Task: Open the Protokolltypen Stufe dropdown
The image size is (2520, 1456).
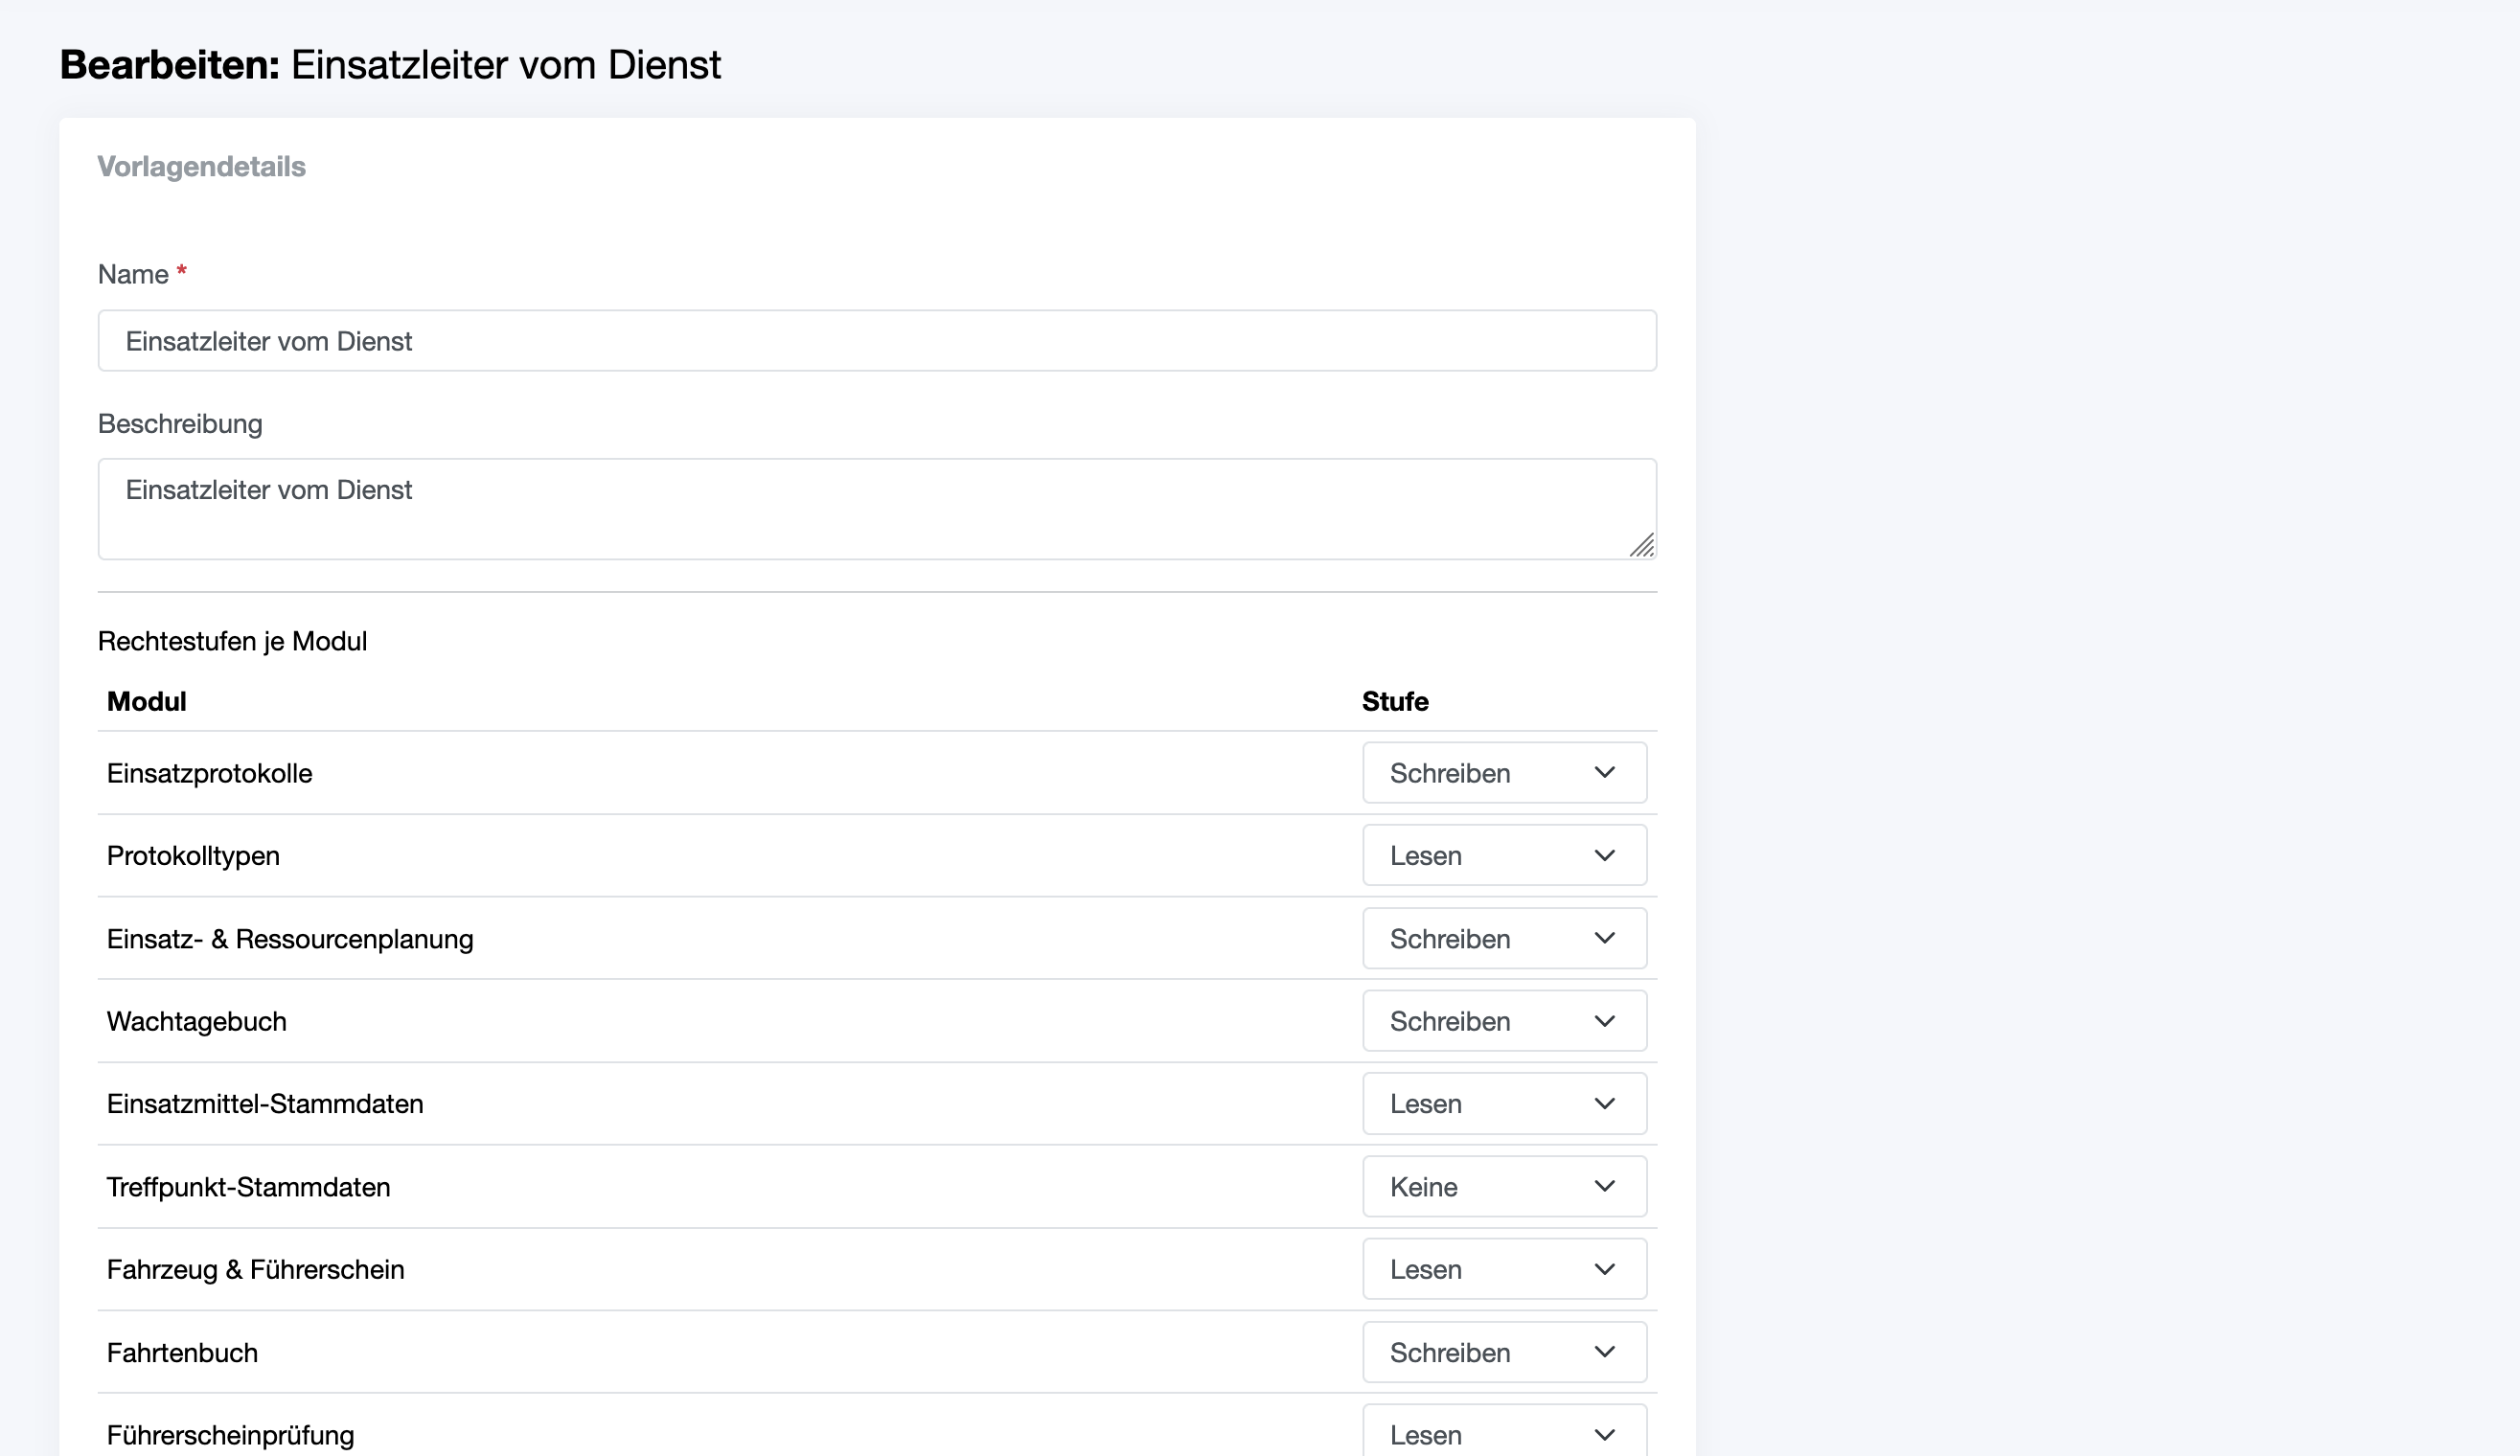Action: pos(1504,855)
